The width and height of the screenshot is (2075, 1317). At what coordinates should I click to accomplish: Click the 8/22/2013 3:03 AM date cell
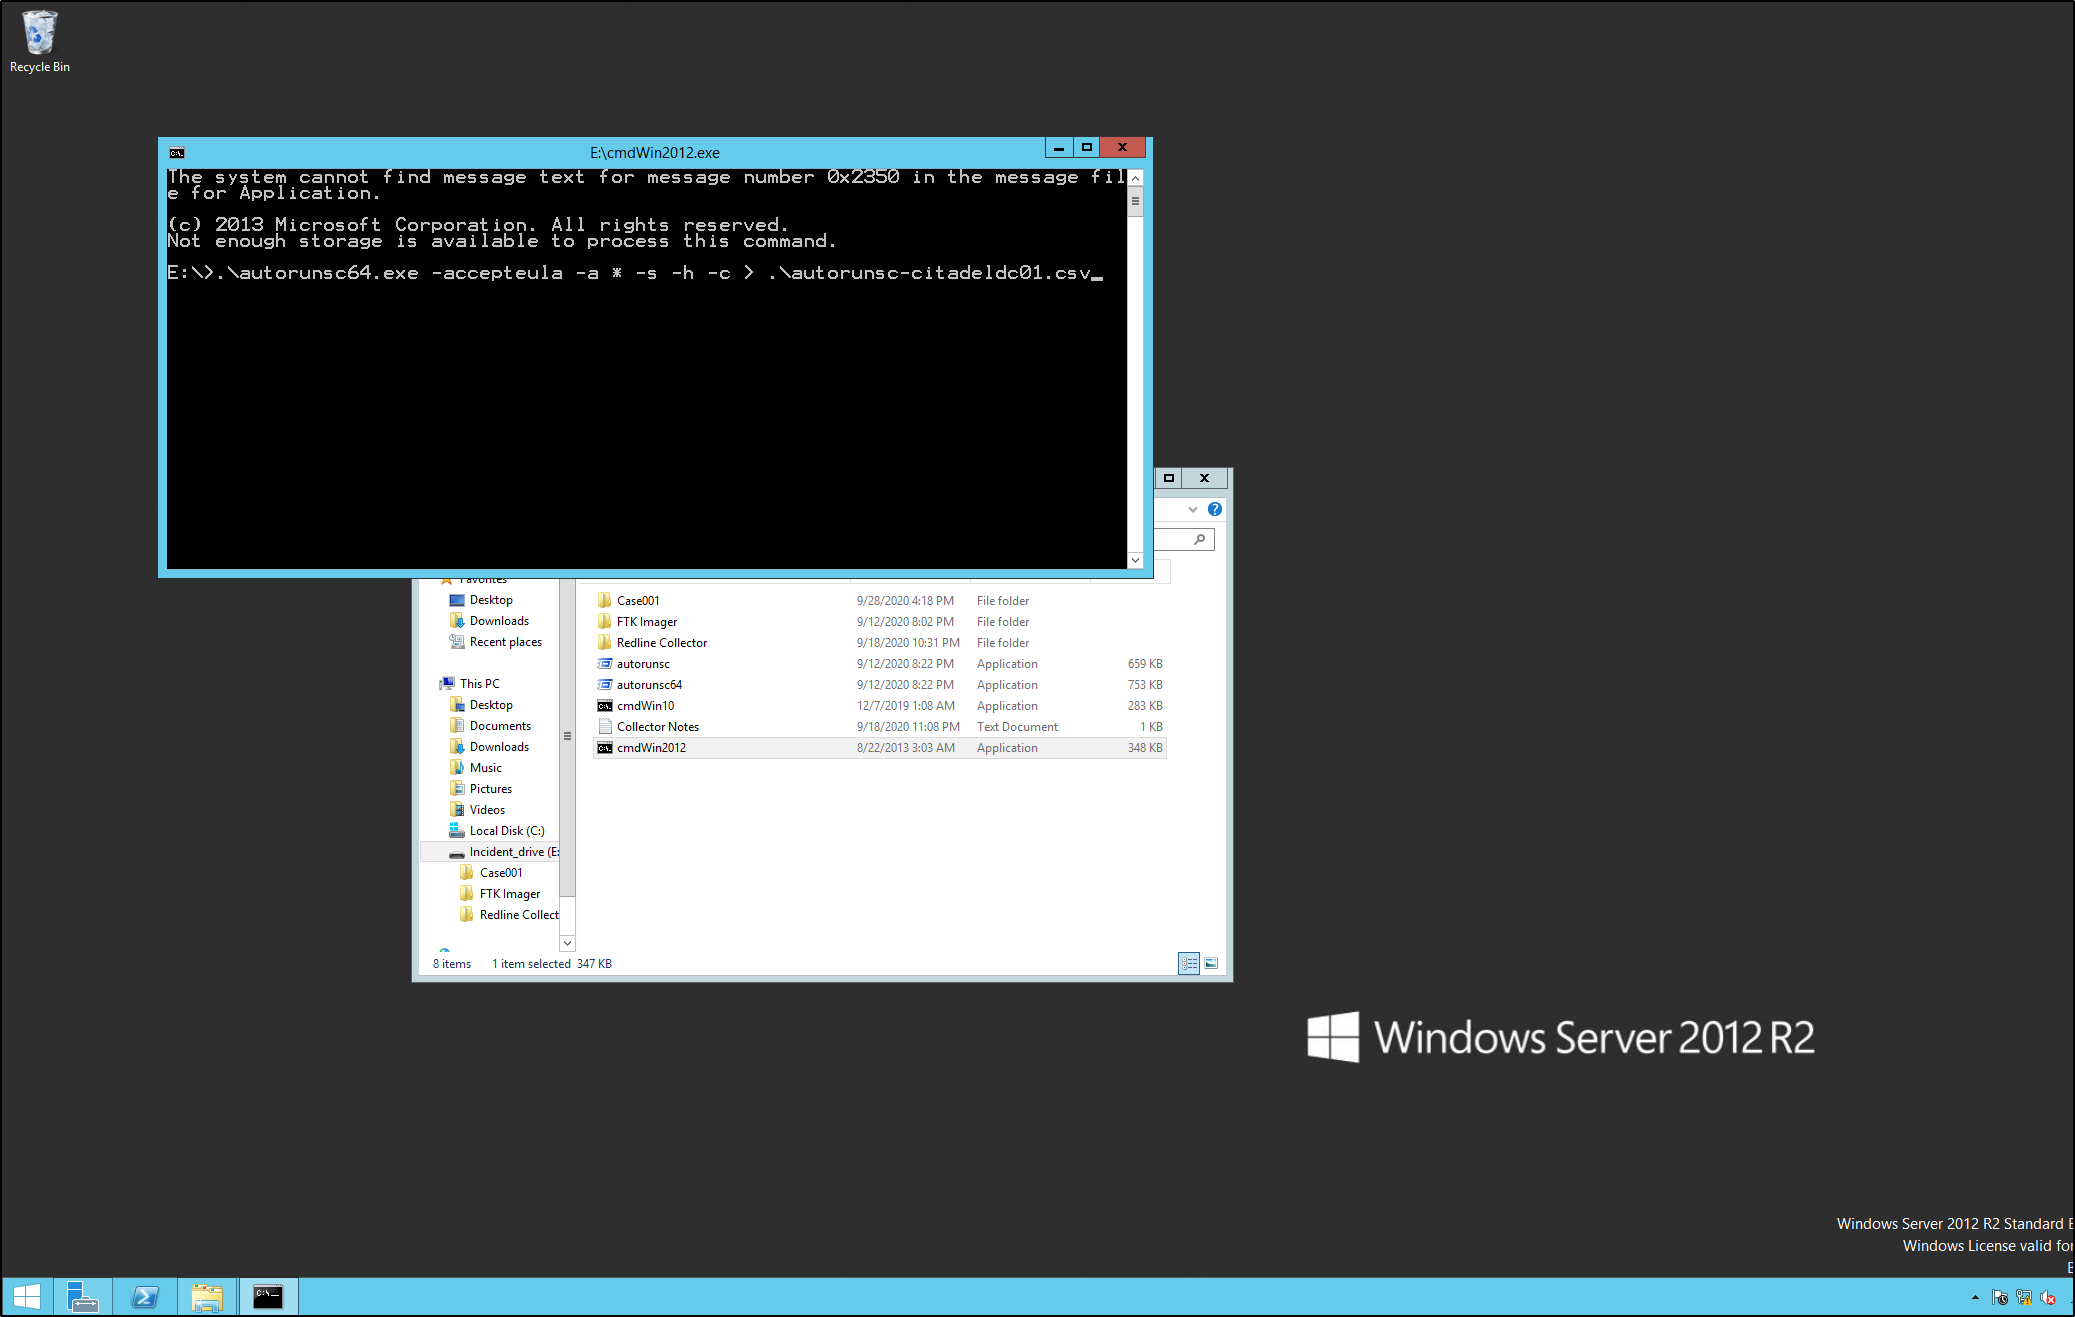pos(905,748)
